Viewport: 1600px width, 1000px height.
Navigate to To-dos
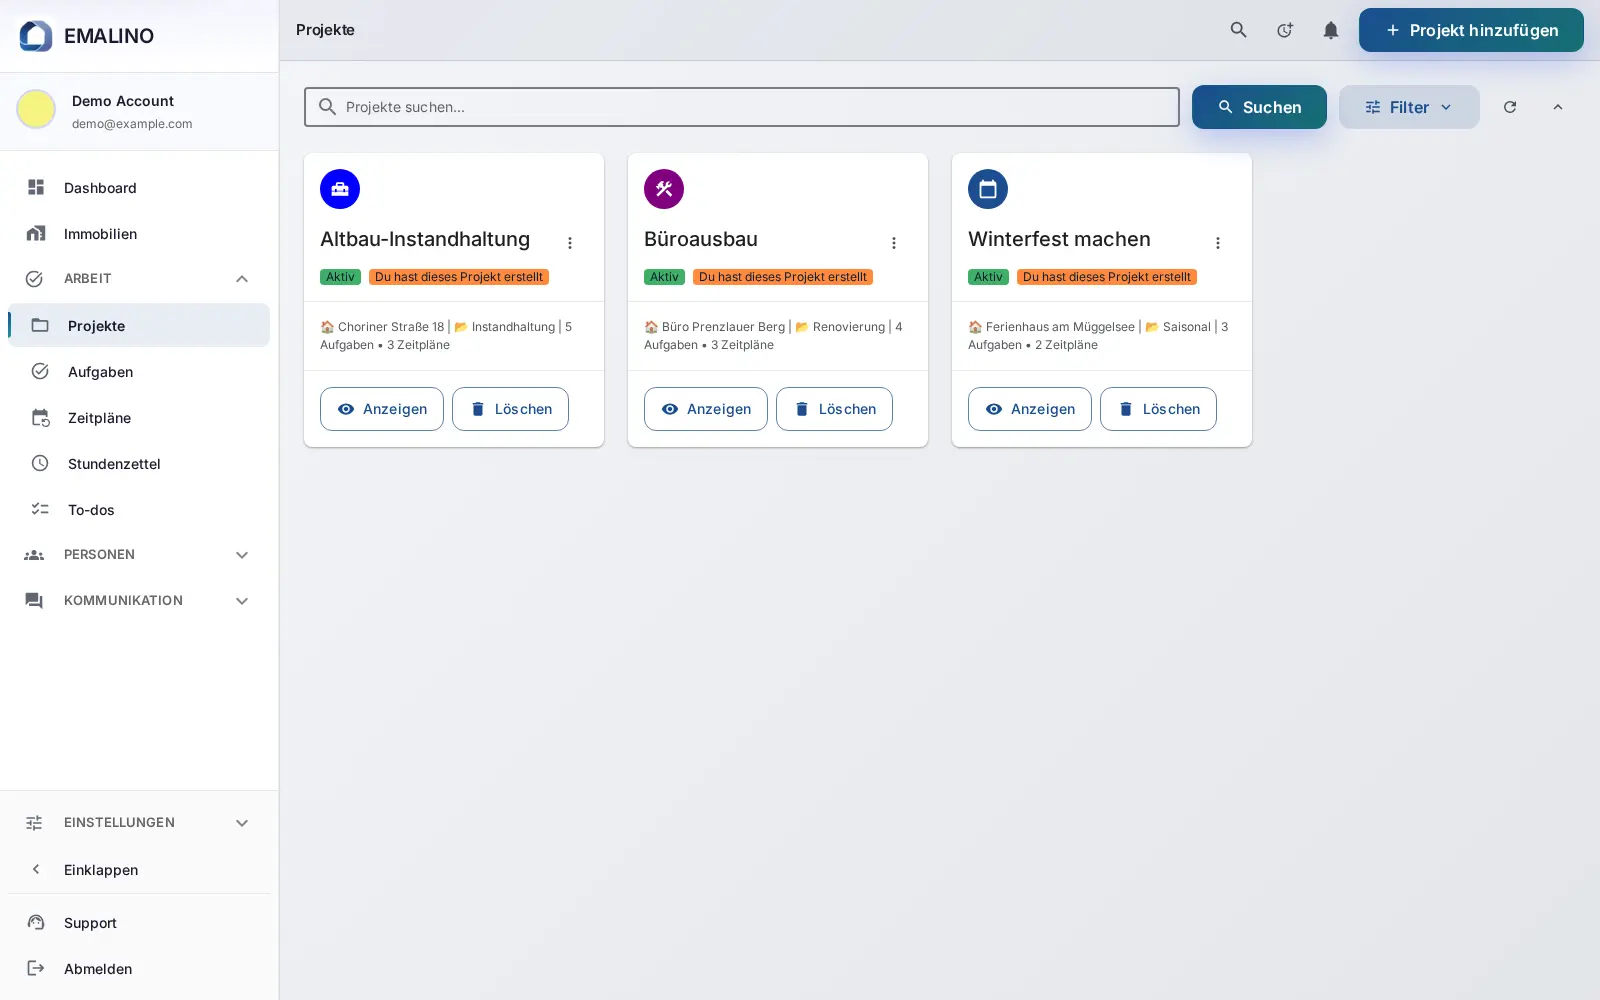[x=139, y=510]
